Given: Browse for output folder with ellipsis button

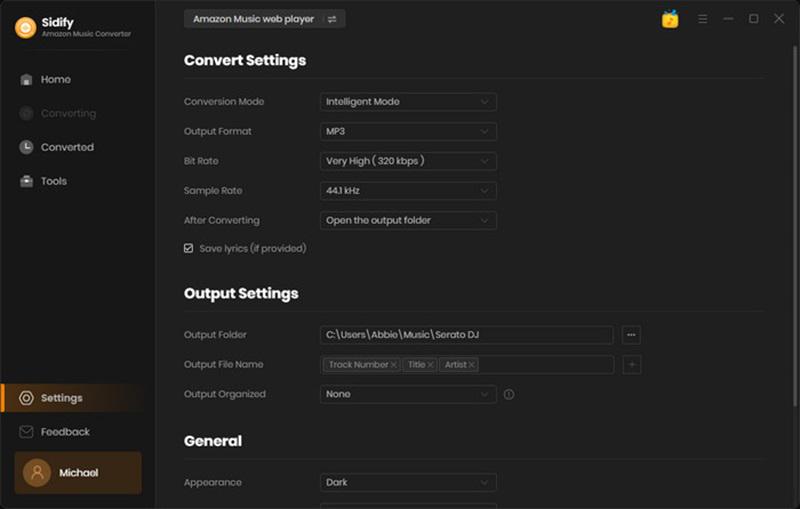Looking at the screenshot, I should pos(632,335).
